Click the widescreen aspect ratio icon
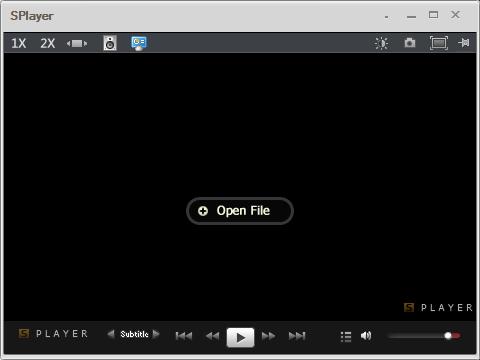480x360 pixels. point(77,43)
